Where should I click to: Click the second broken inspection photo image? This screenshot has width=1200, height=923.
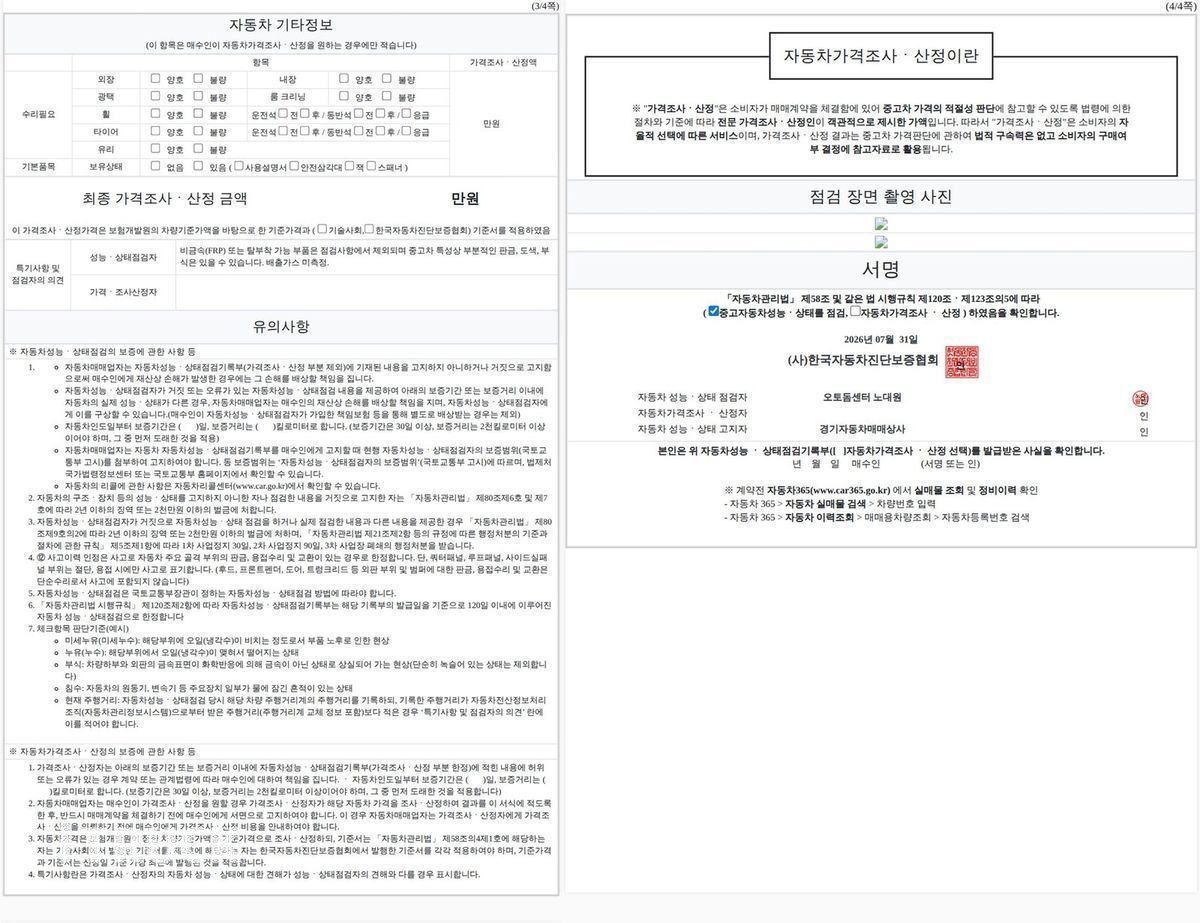click(x=881, y=242)
